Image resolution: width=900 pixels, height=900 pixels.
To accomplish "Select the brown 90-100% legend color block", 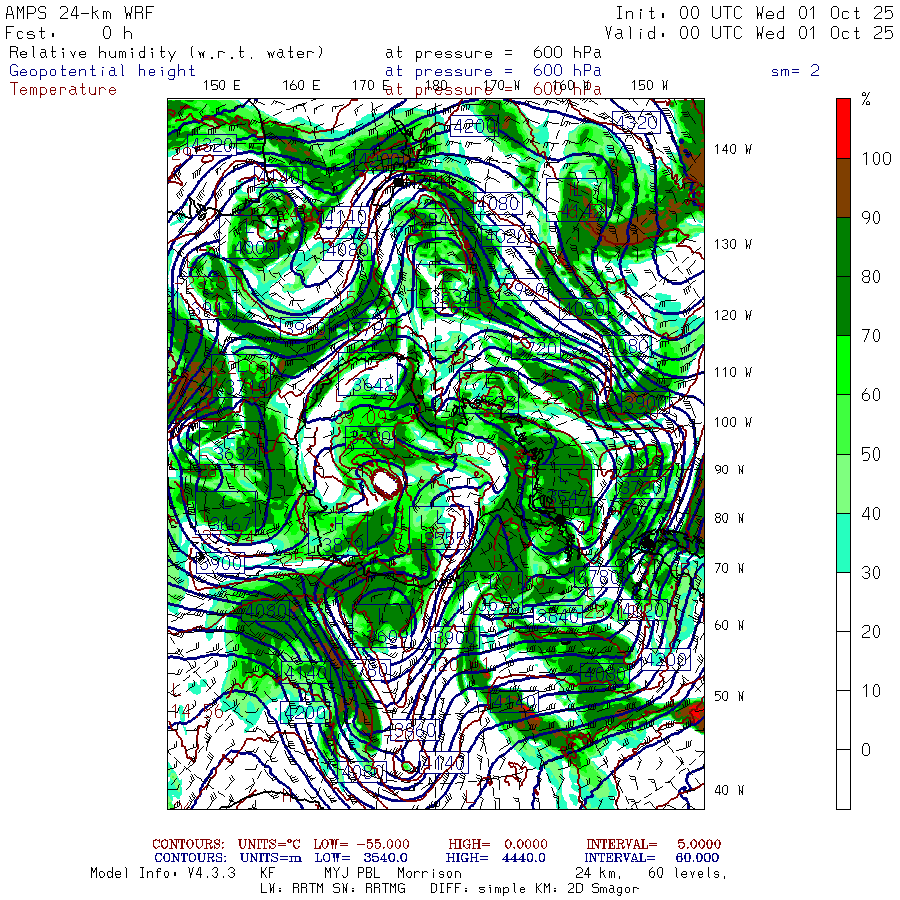I will tap(843, 187).
